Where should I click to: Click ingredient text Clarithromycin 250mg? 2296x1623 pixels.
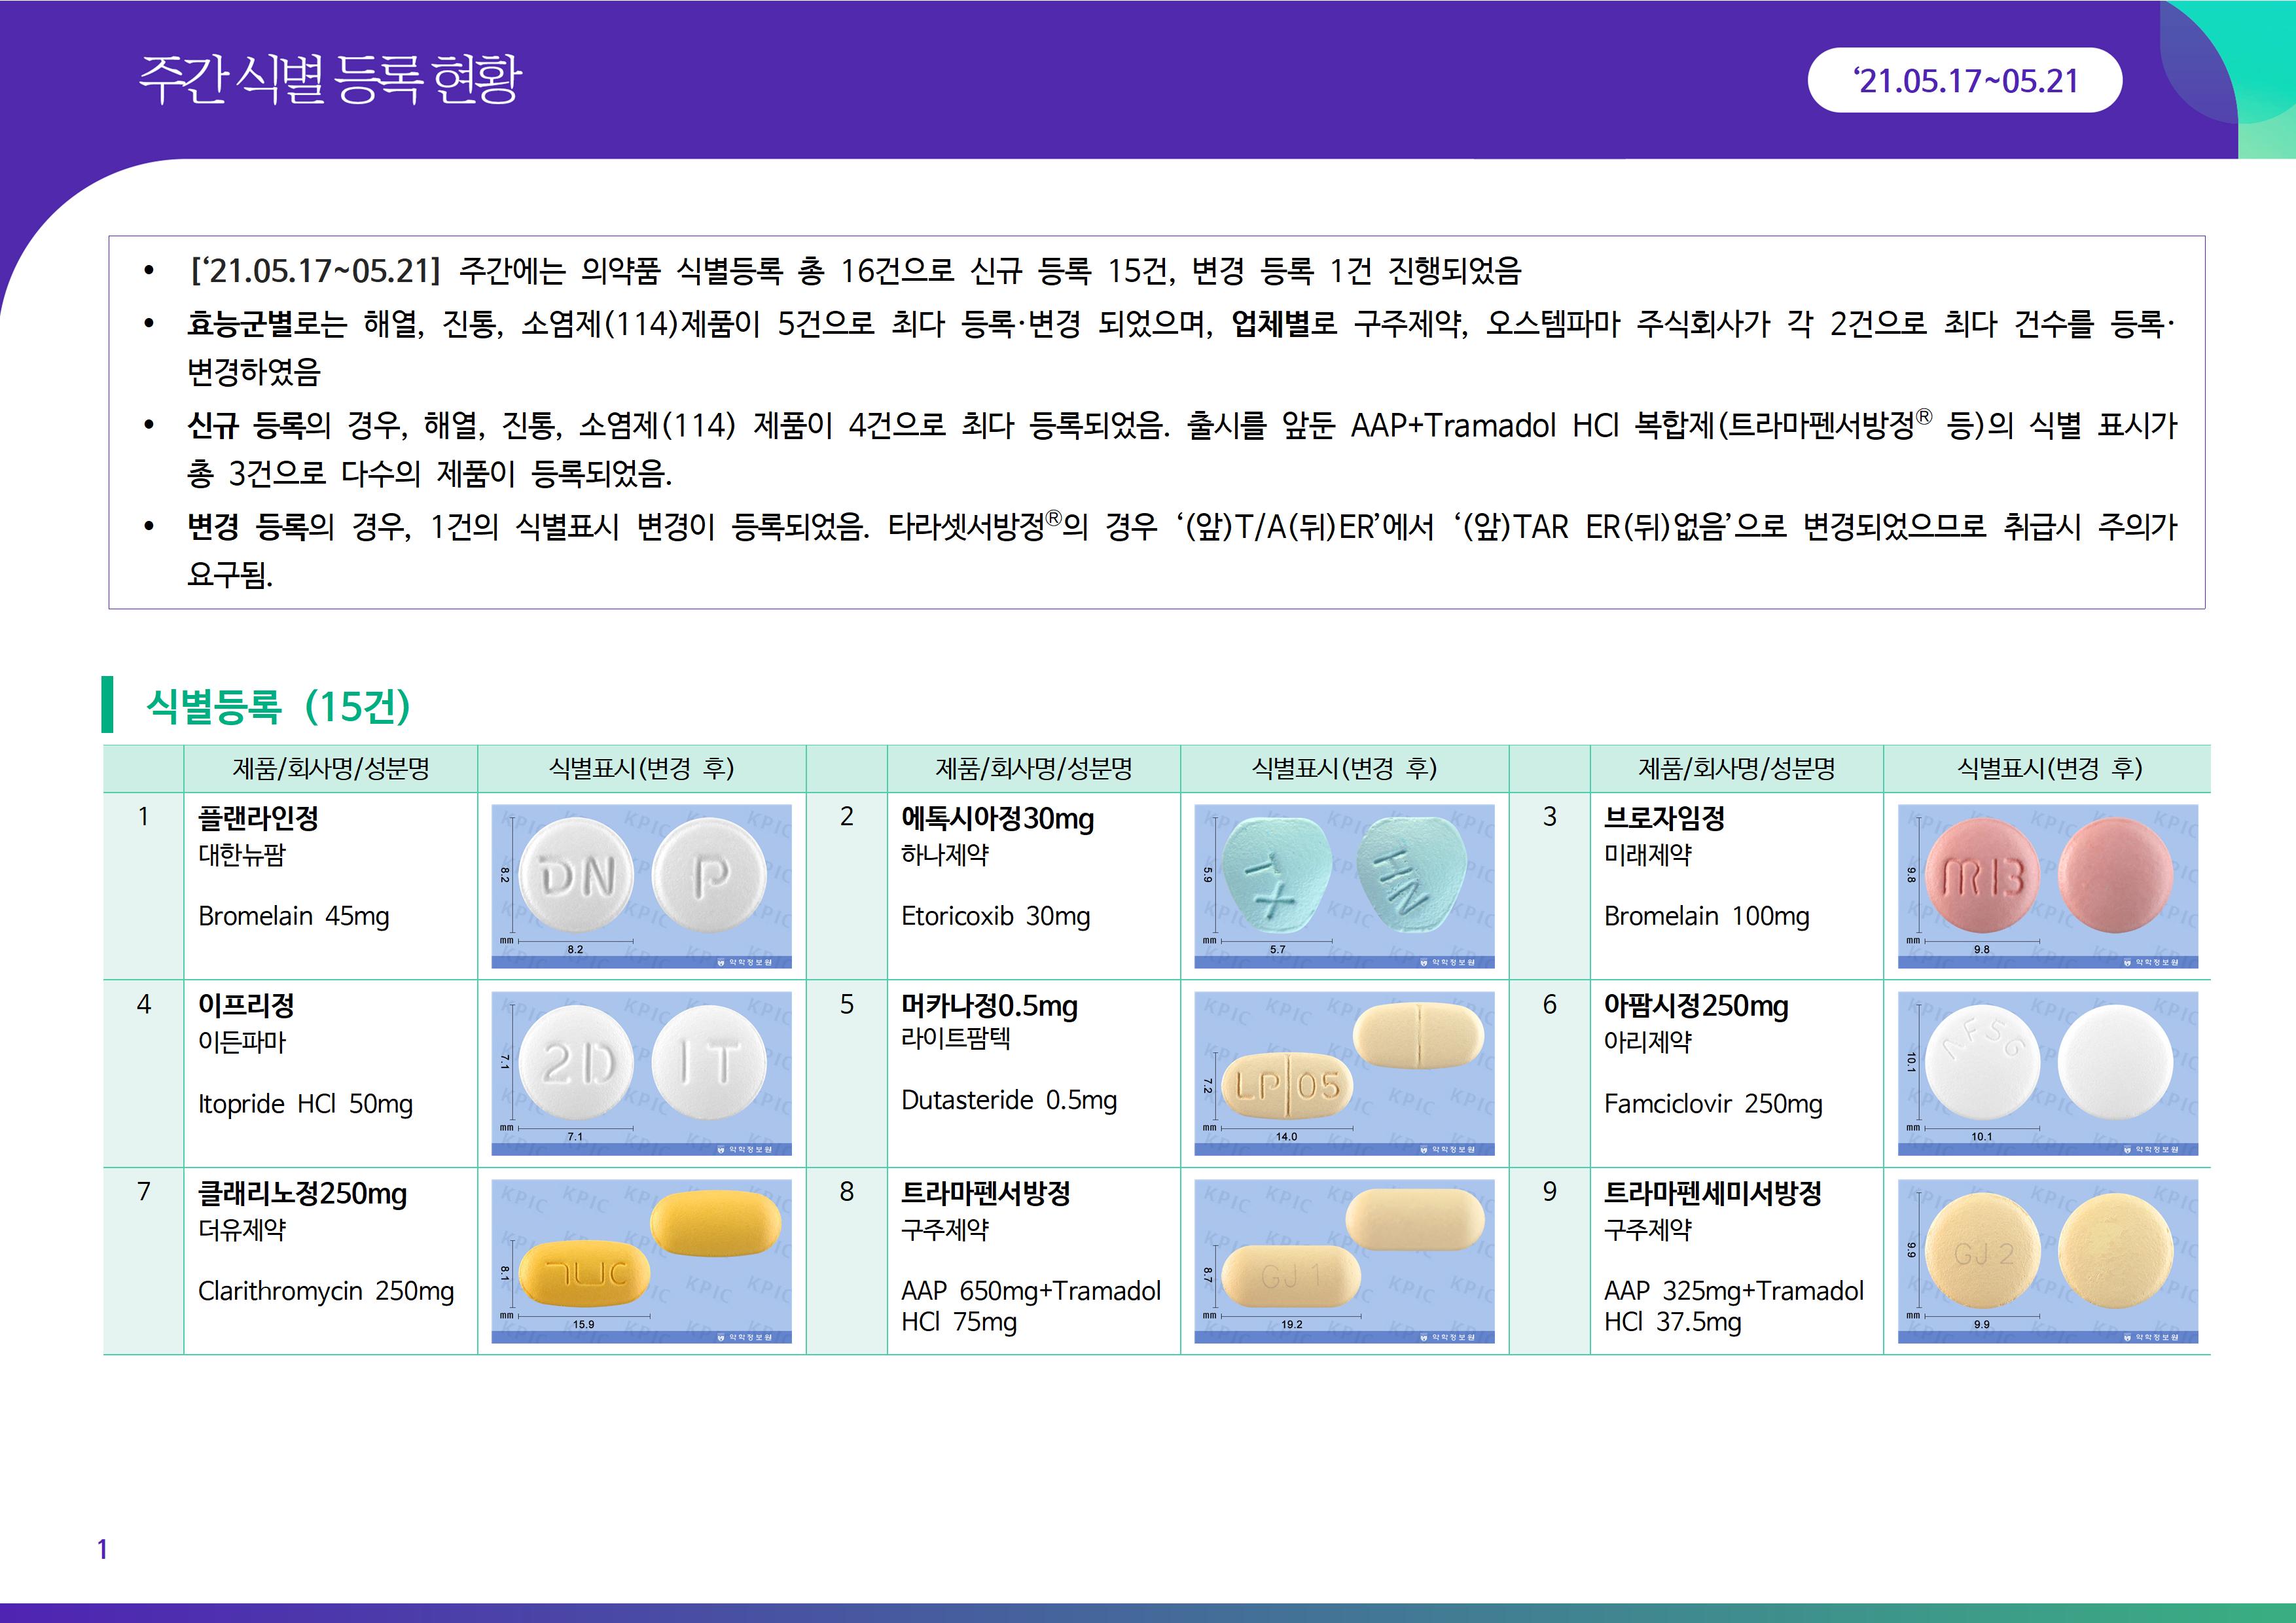[x=326, y=1291]
